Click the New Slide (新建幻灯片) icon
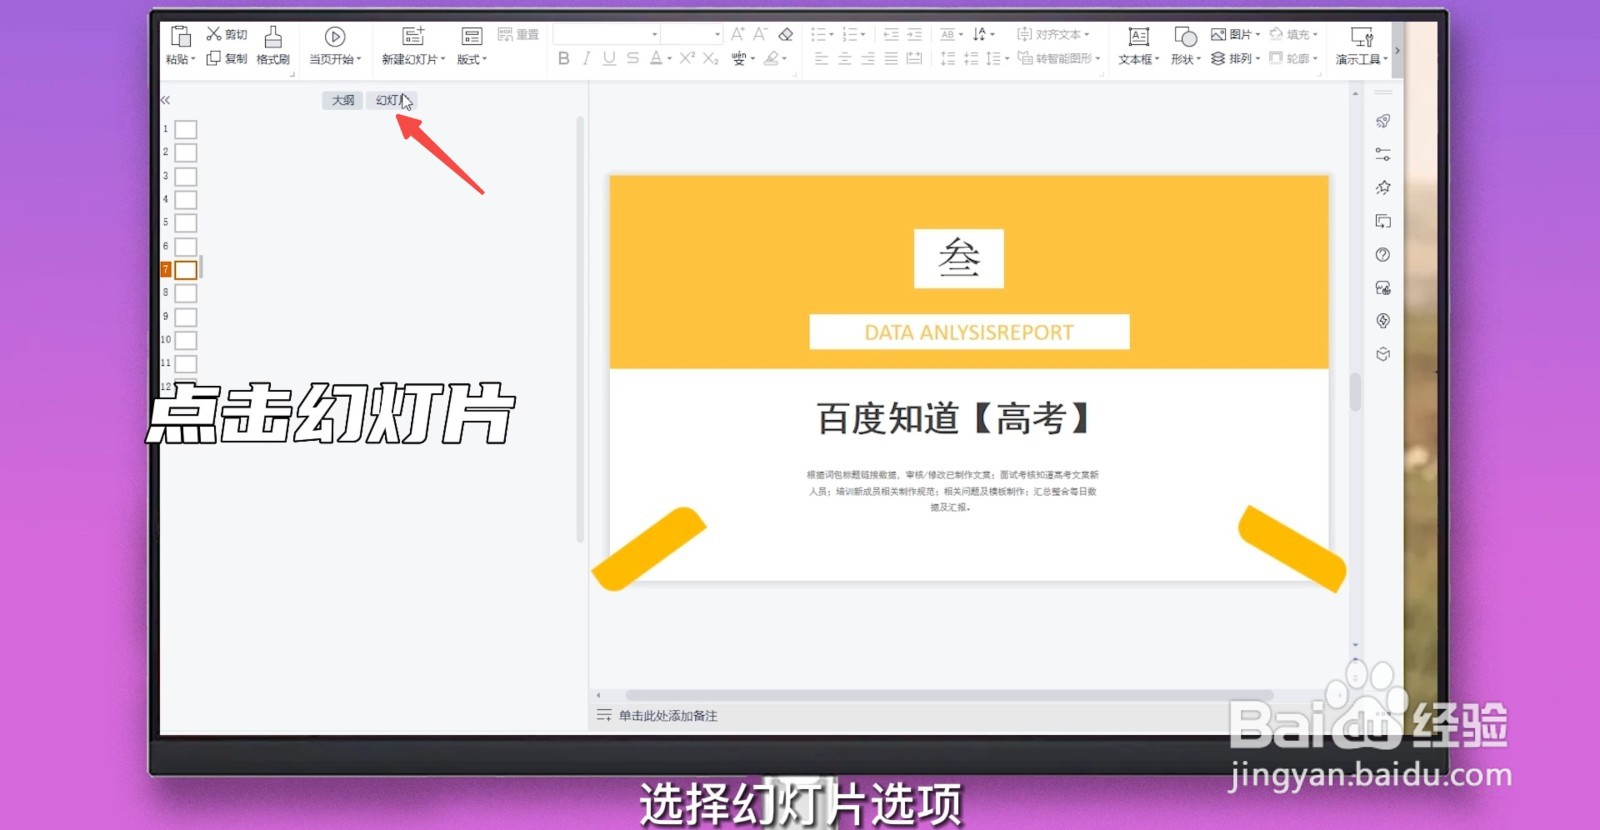This screenshot has width=1600, height=830. (413, 37)
